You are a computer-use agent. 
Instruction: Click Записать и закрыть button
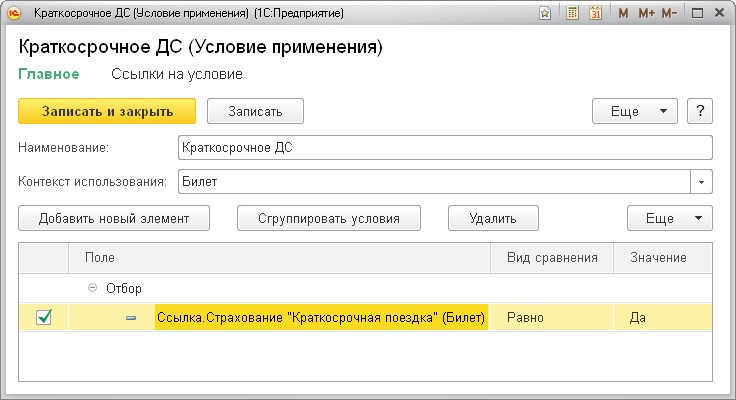107,110
